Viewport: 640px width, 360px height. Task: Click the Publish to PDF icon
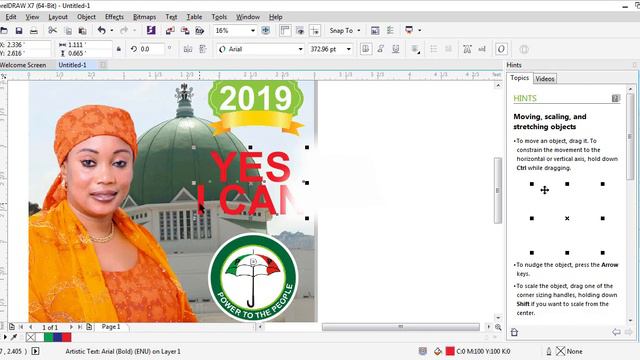tap(200, 31)
